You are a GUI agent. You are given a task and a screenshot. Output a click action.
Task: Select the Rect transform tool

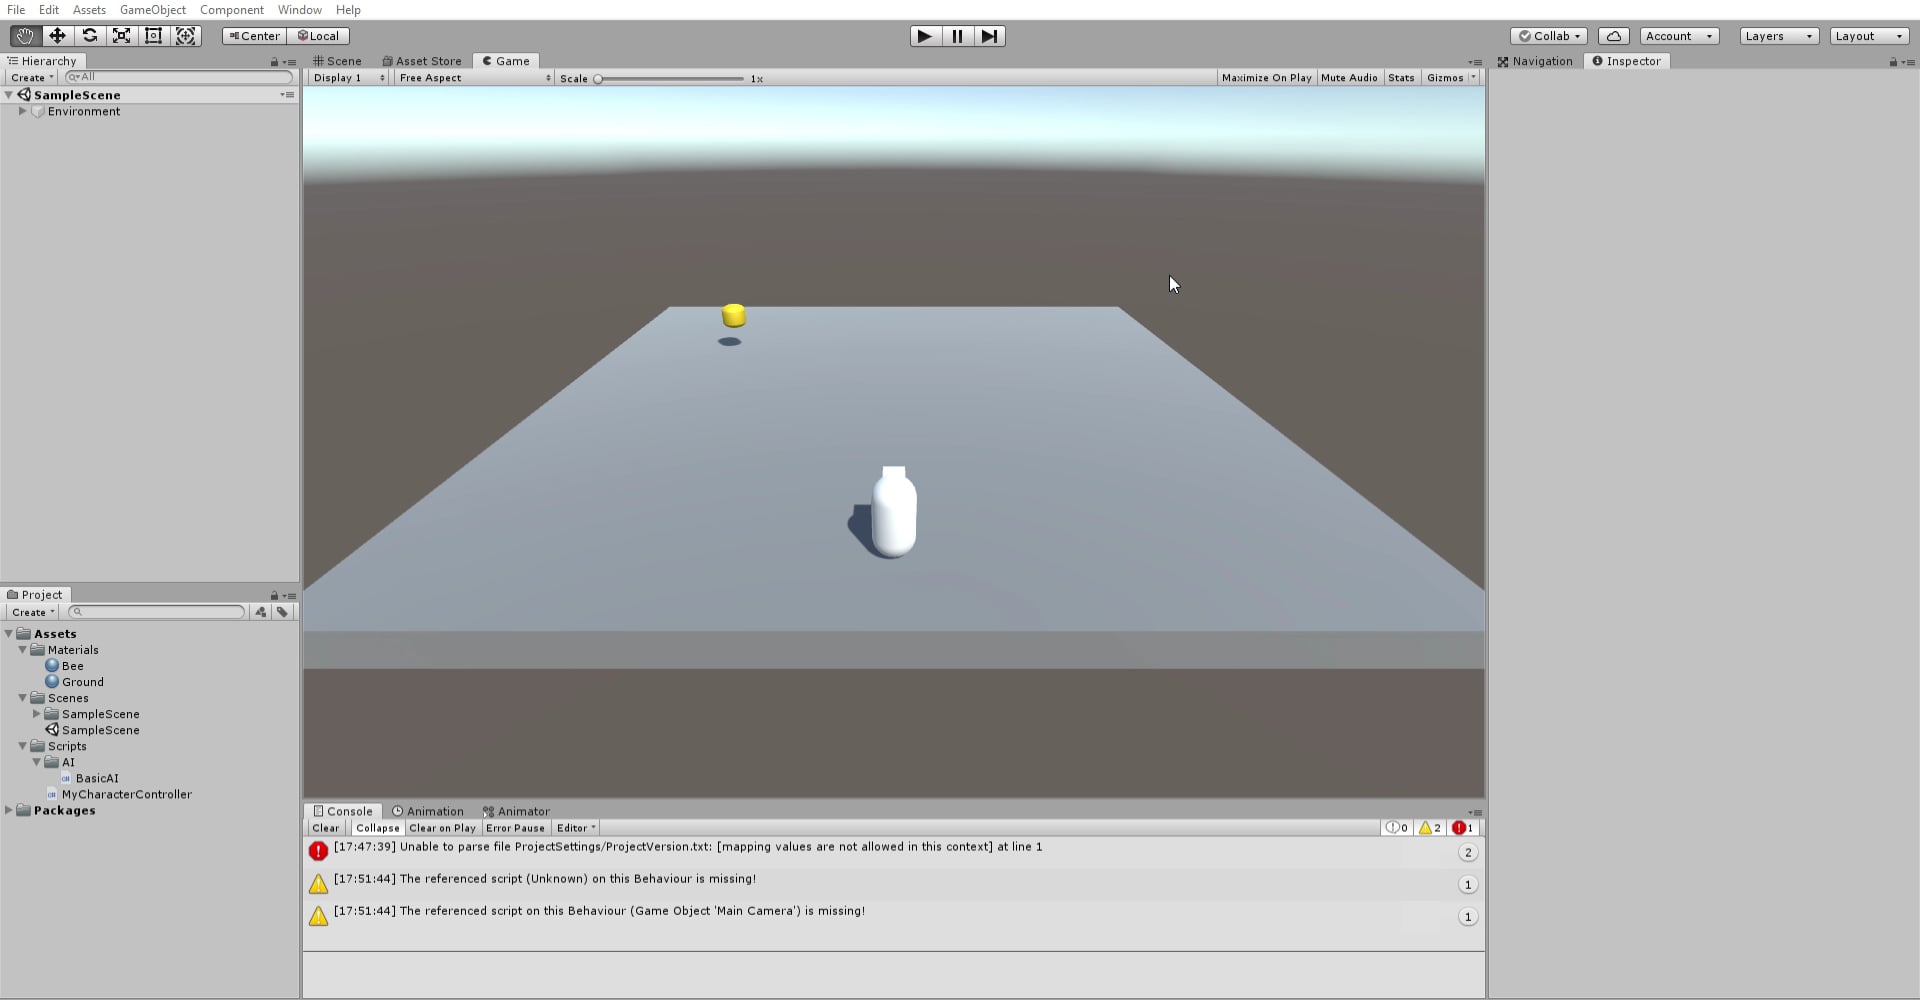pos(154,35)
